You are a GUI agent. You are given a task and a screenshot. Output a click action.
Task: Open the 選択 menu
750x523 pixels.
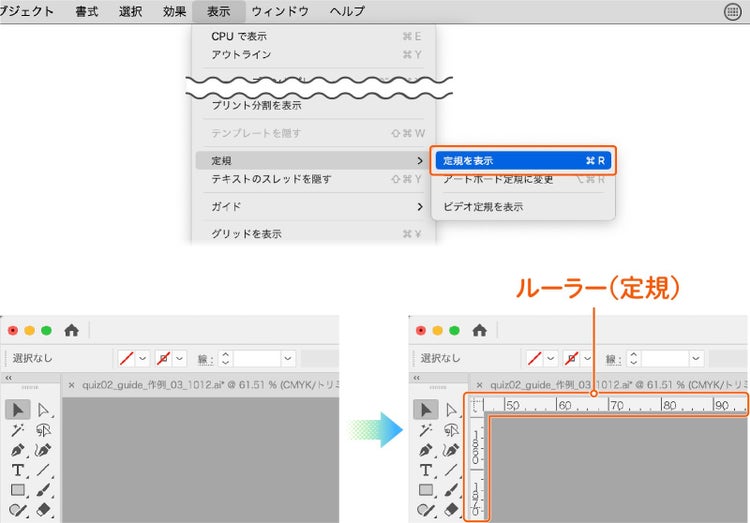click(x=131, y=11)
